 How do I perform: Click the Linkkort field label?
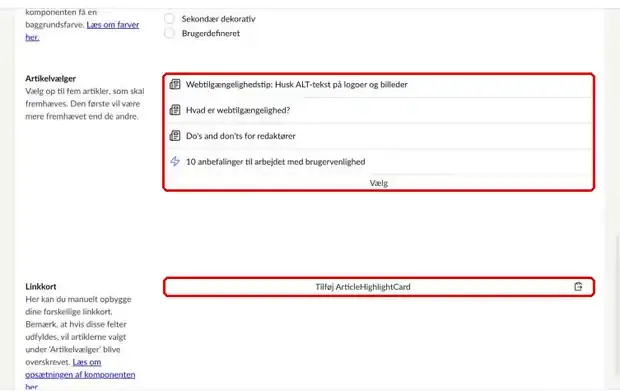41,286
